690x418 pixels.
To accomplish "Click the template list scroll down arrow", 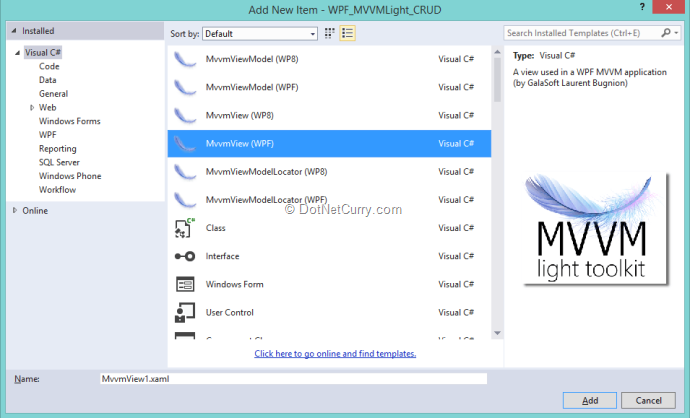I will tap(497, 333).
